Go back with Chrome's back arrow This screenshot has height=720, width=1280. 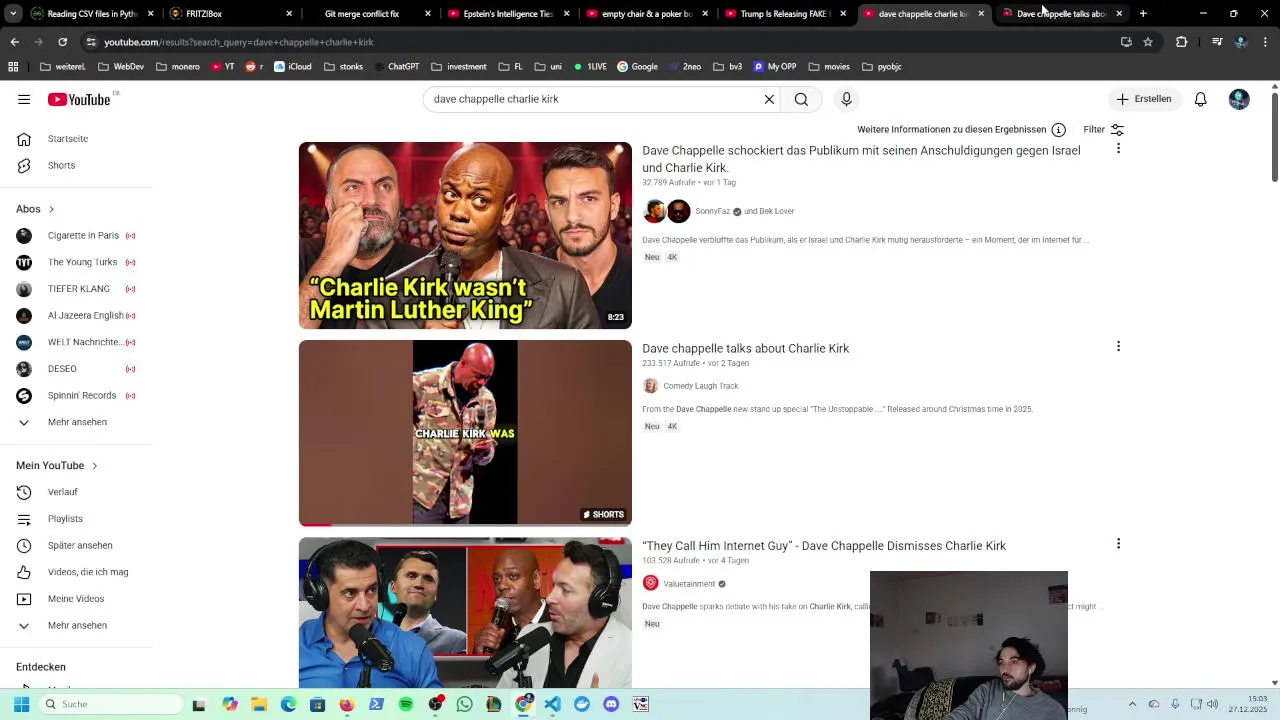(x=14, y=42)
